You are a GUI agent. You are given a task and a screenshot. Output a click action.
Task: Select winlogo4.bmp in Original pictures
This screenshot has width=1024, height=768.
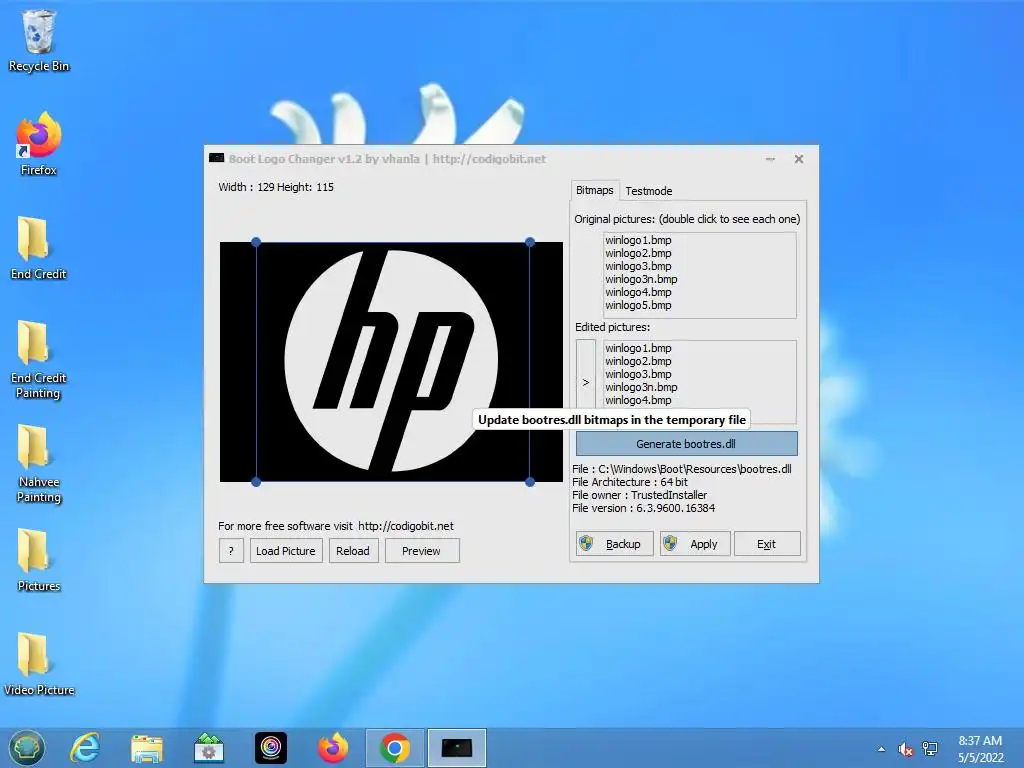point(638,292)
